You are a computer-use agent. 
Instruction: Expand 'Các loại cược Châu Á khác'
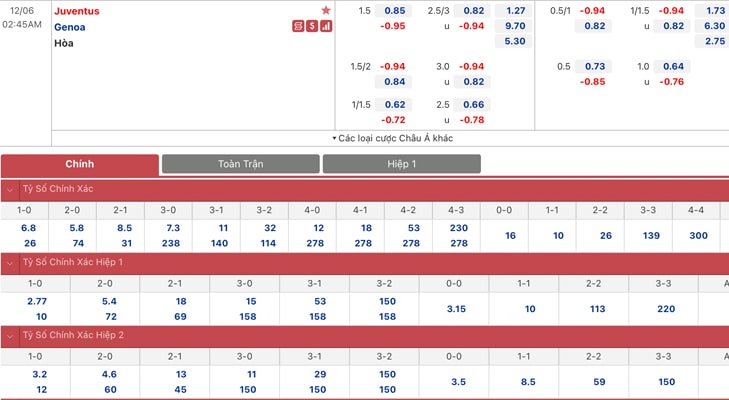click(x=392, y=138)
